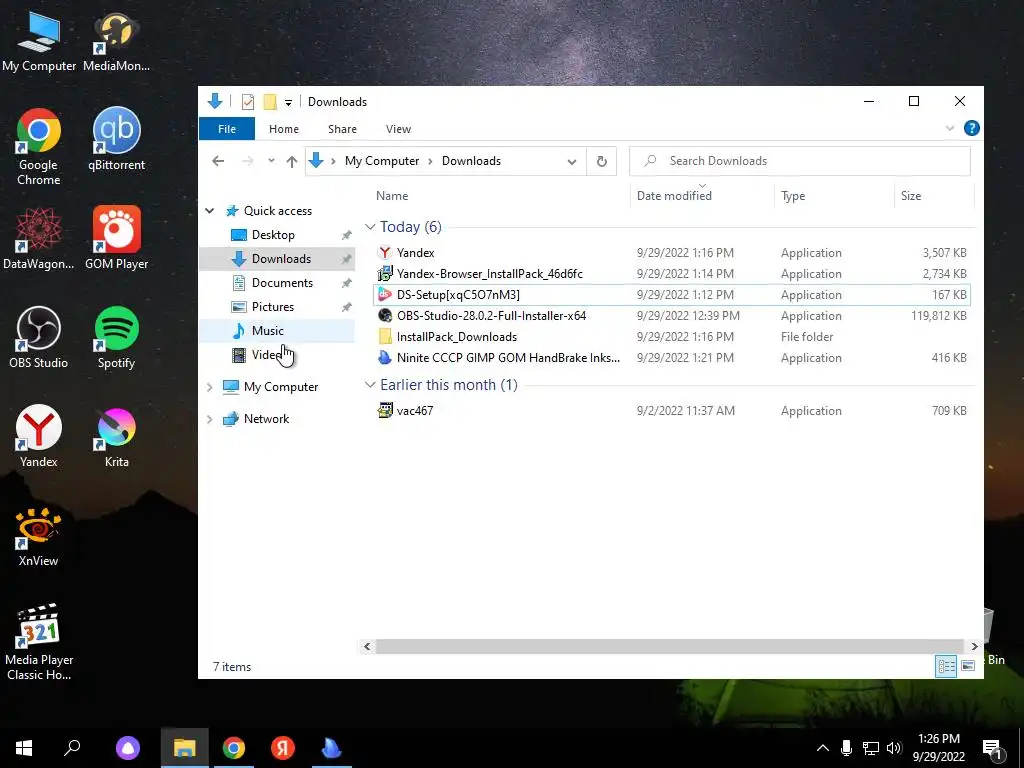Sort by Date modified column

pyautogui.click(x=674, y=196)
